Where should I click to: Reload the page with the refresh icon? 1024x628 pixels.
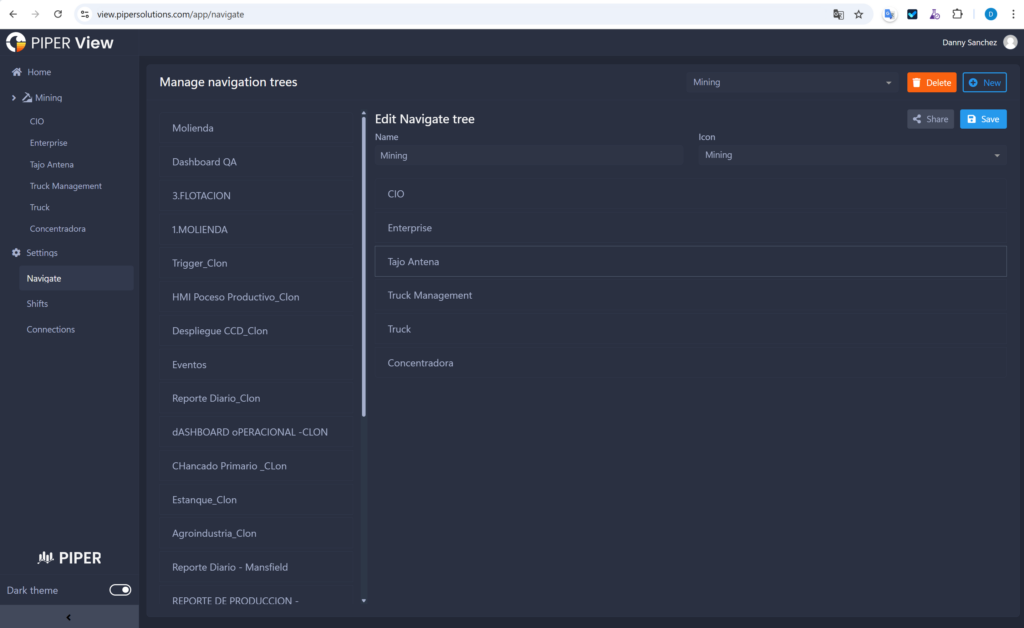coord(57,15)
